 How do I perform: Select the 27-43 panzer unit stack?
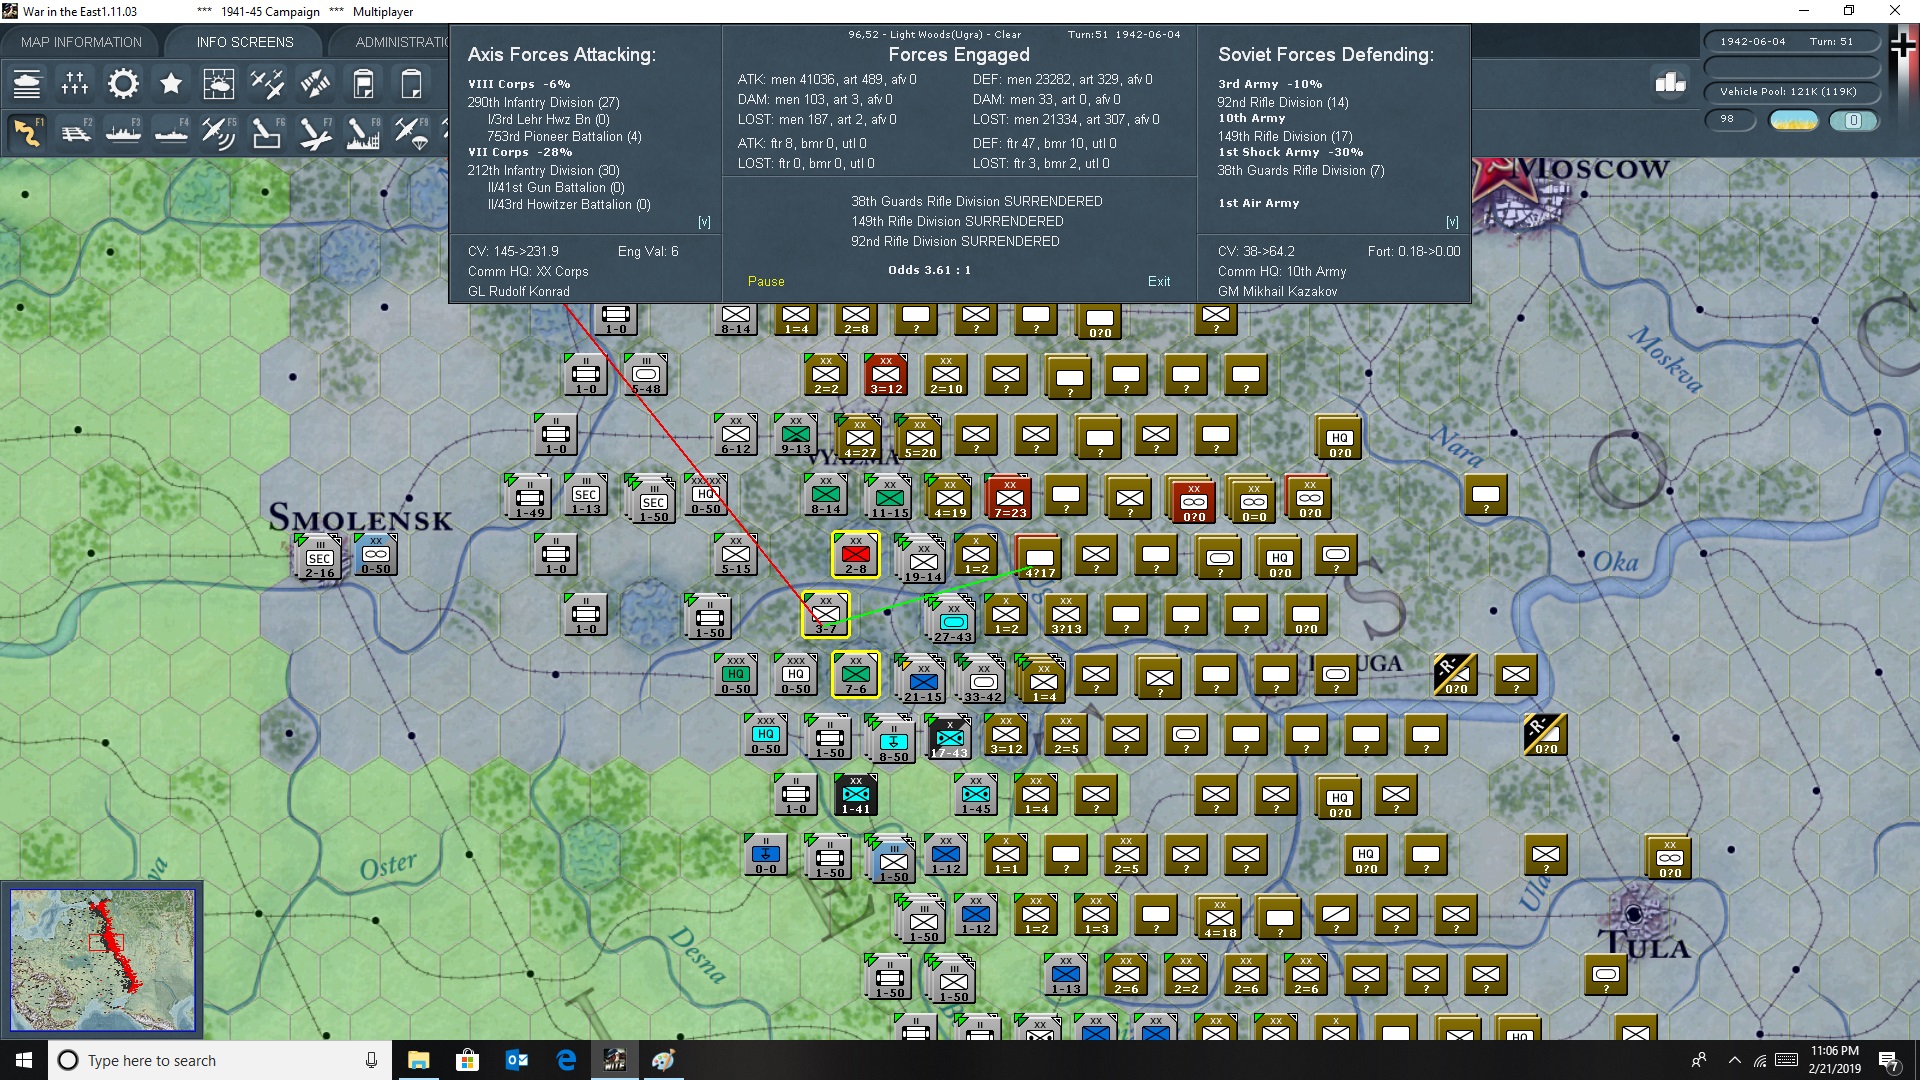[x=952, y=620]
